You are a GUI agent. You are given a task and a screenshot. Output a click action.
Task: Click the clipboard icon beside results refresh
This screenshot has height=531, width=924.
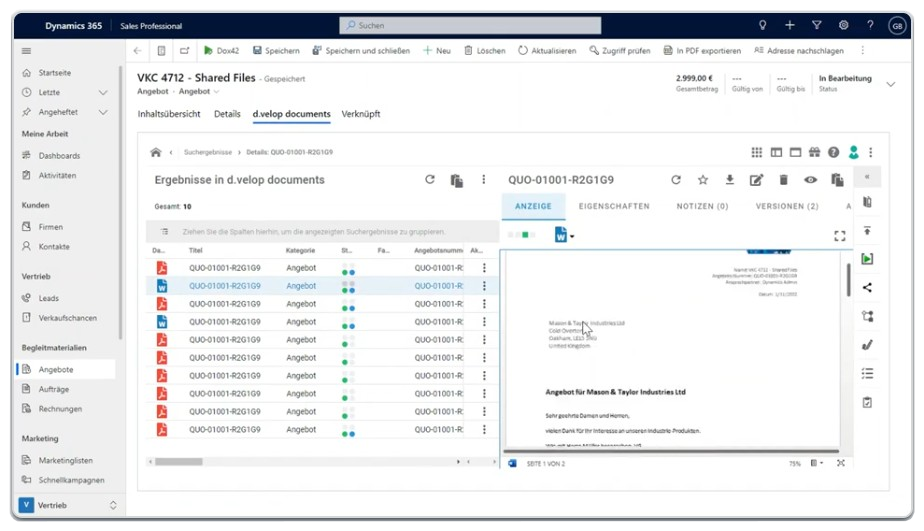[456, 180]
